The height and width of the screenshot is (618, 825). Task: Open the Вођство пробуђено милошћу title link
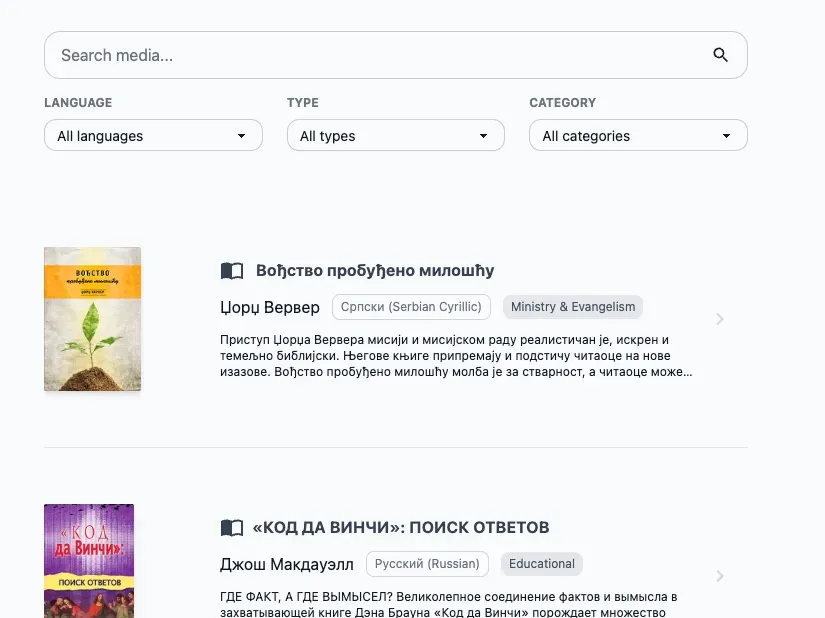click(374, 270)
